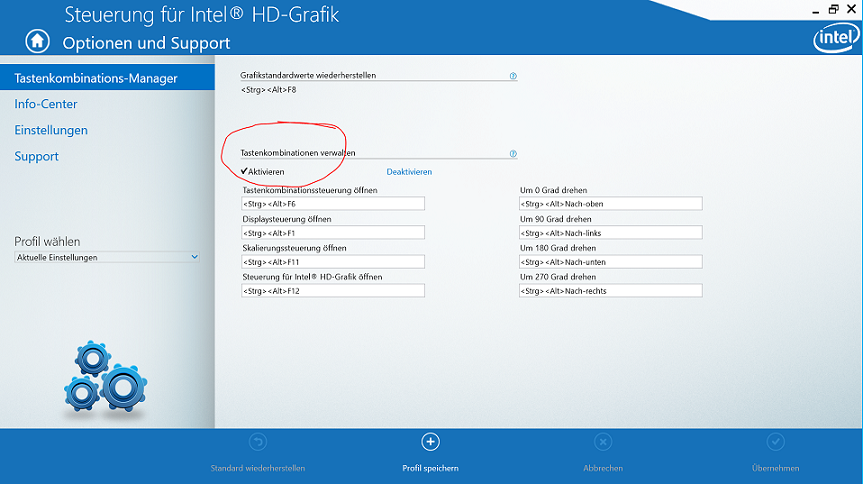This screenshot has width=863, height=484.
Task: Expand the Profil wählen dropdown
Action: (x=107, y=257)
